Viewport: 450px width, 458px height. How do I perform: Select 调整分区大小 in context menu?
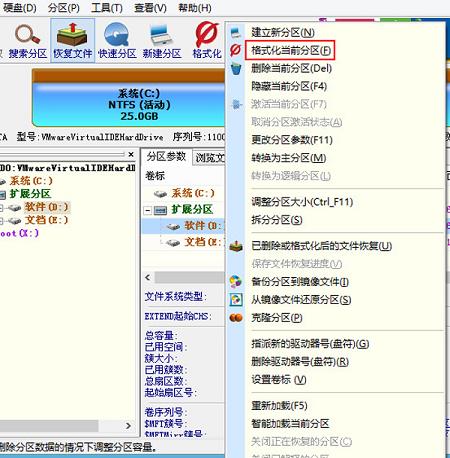[302, 202]
